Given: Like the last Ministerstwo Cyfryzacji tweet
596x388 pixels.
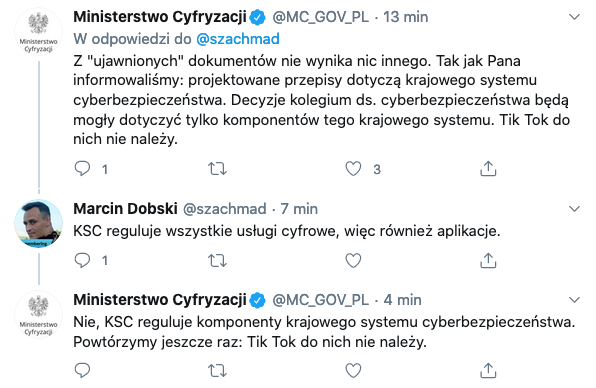Looking at the screenshot, I should coord(353,371).
